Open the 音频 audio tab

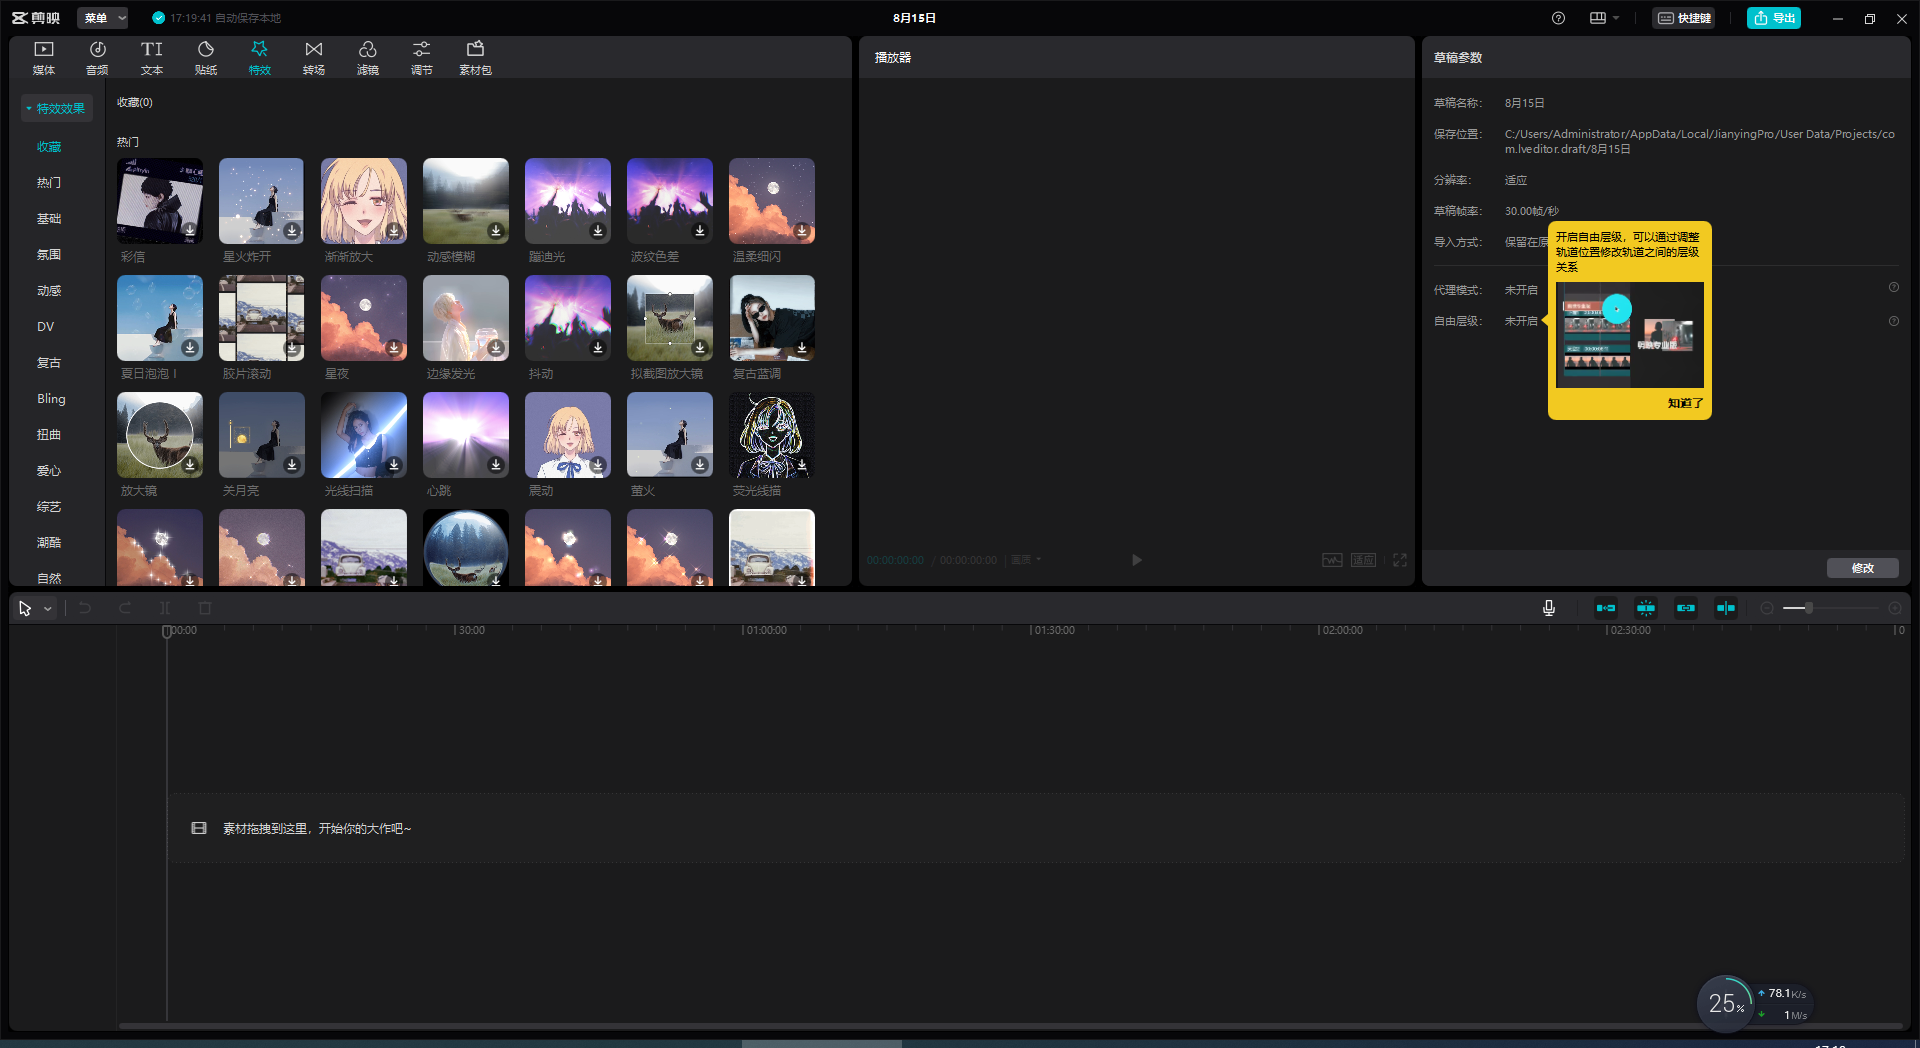tap(97, 58)
